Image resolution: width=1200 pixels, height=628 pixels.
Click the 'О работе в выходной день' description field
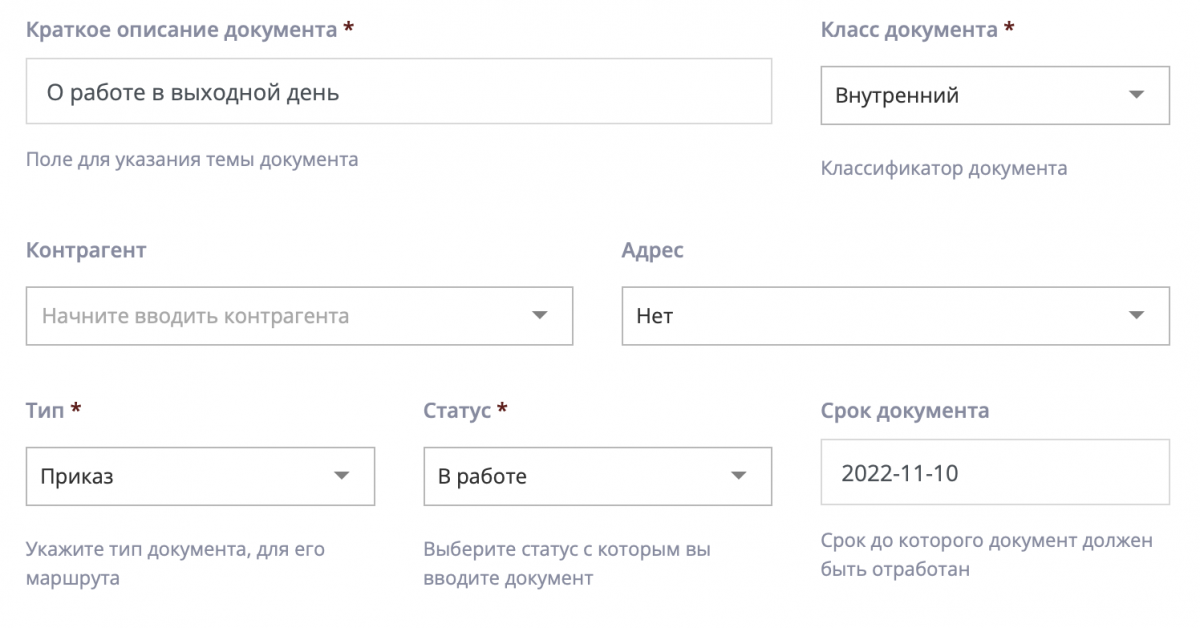(398, 92)
